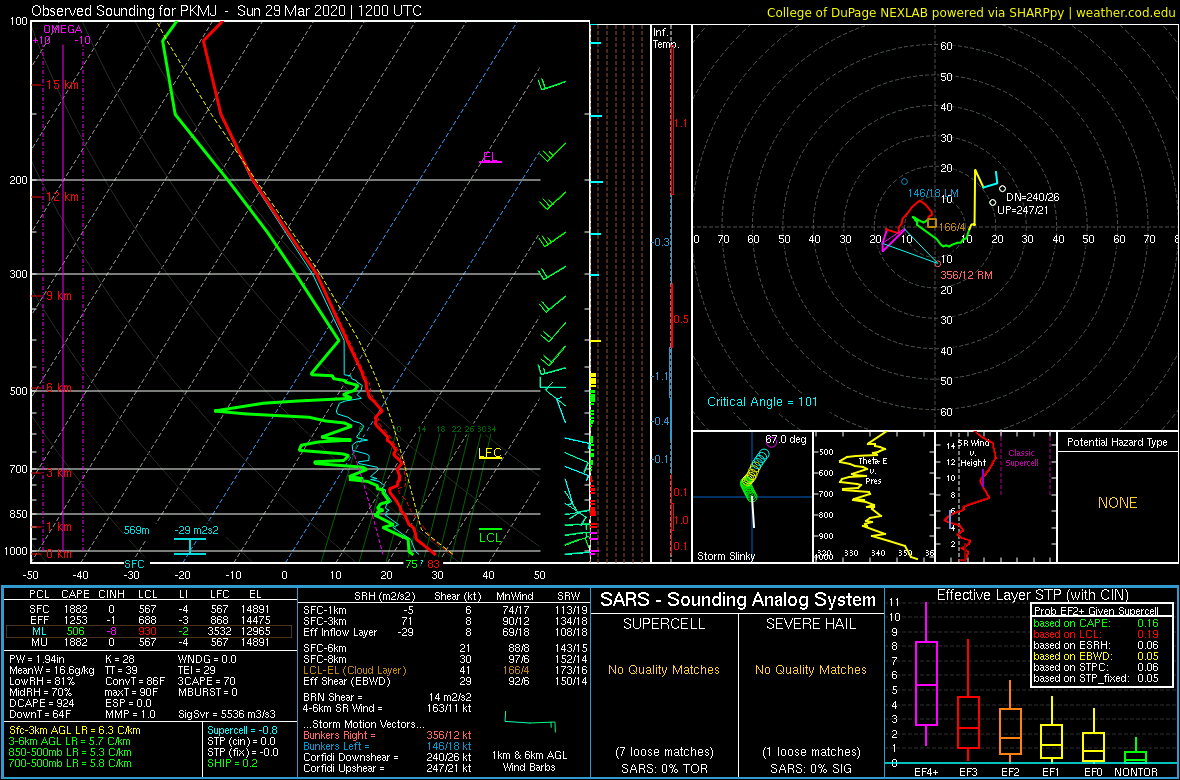Click the 'SFC-1km' shear row

click(x=444, y=609)
